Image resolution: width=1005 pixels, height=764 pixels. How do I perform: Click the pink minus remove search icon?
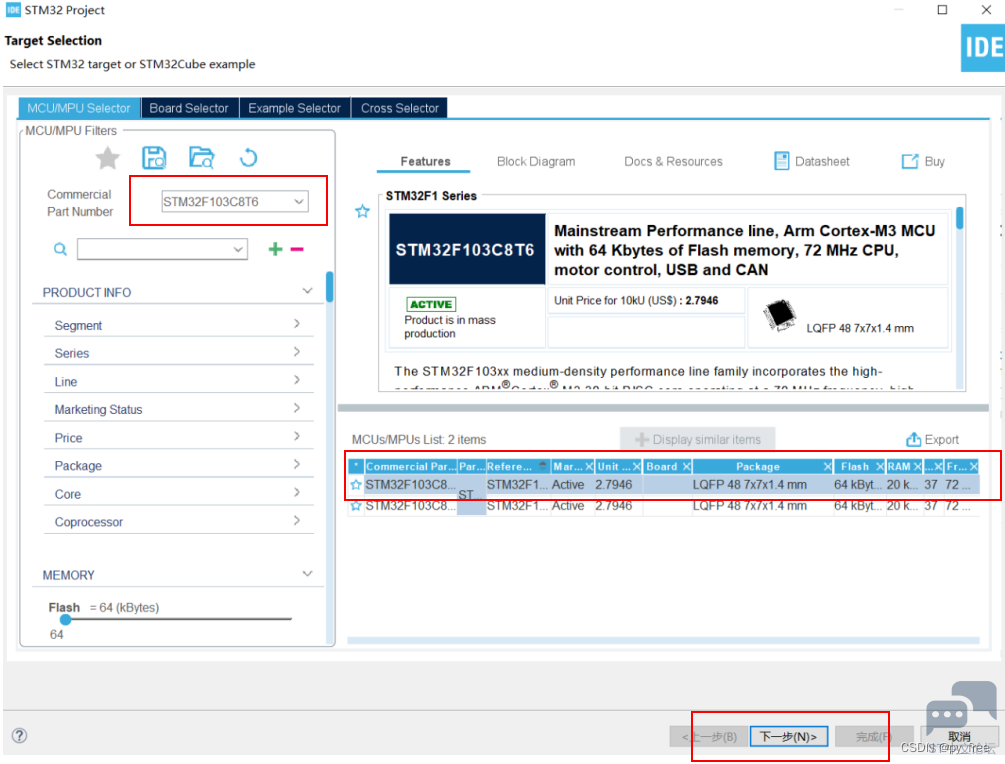tap(297, 249)
